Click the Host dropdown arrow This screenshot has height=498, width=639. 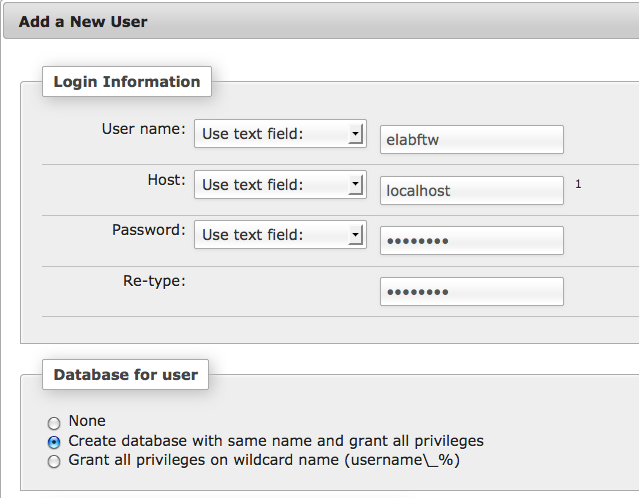click(355, 185)
